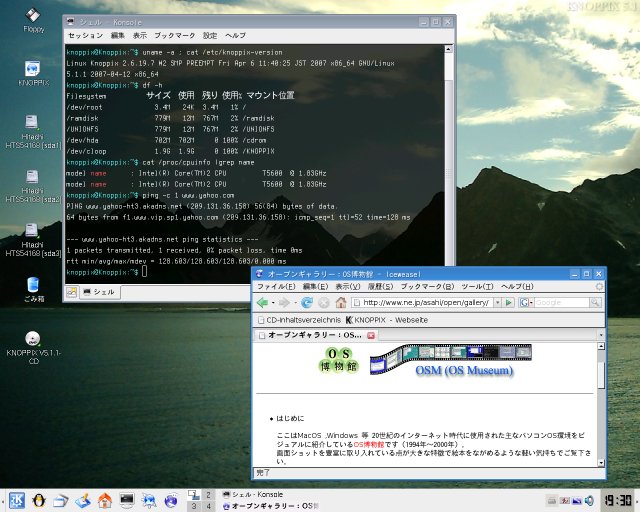Viewport: 640px width, 512px height.
Task: Open the ファイル(F) menu in Iceweasel
Action: point(276,287)
